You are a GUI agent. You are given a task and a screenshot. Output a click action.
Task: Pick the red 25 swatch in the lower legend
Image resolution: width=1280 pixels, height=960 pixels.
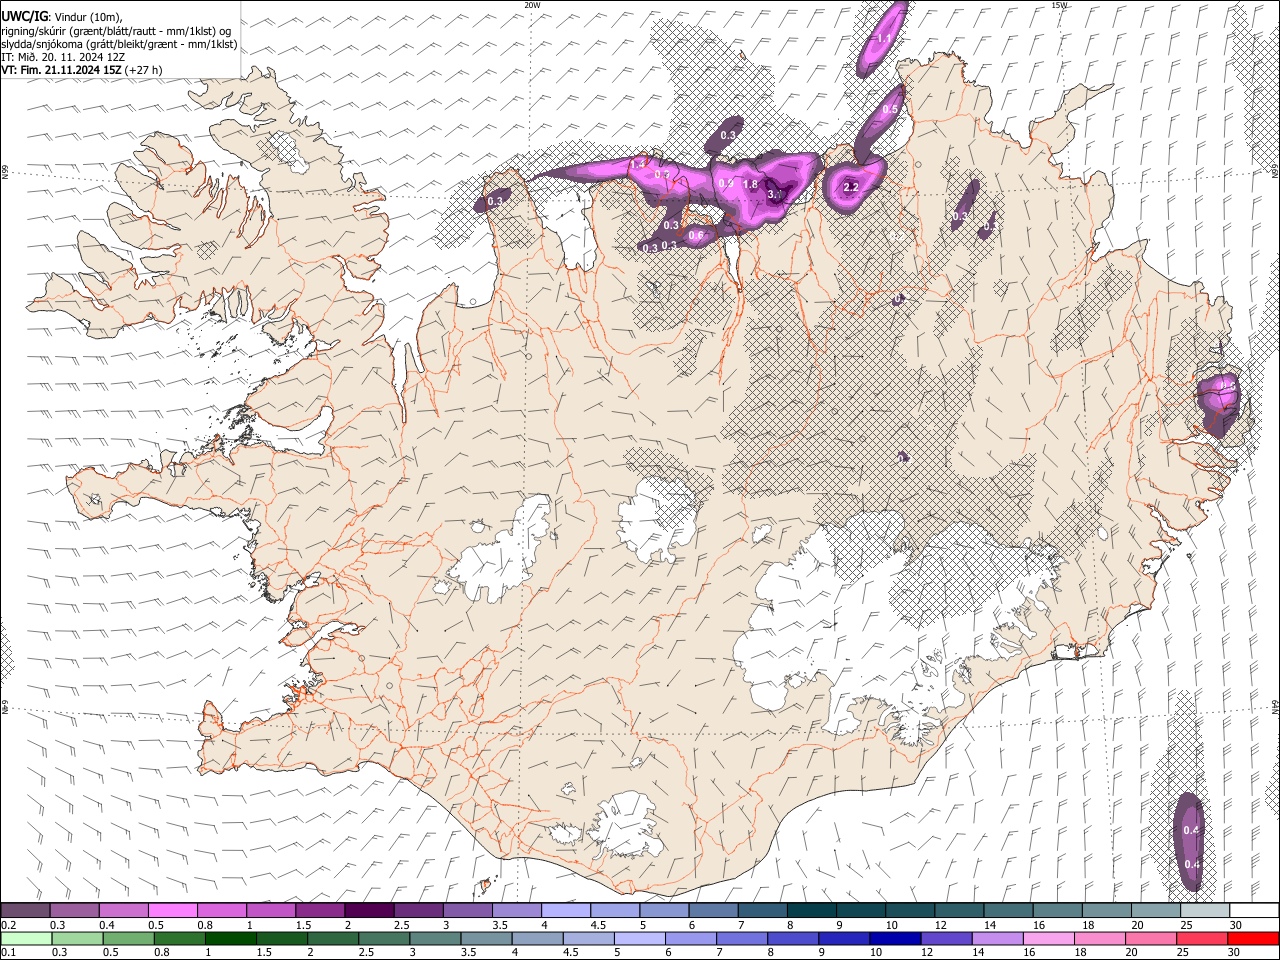pos(1202,938)
